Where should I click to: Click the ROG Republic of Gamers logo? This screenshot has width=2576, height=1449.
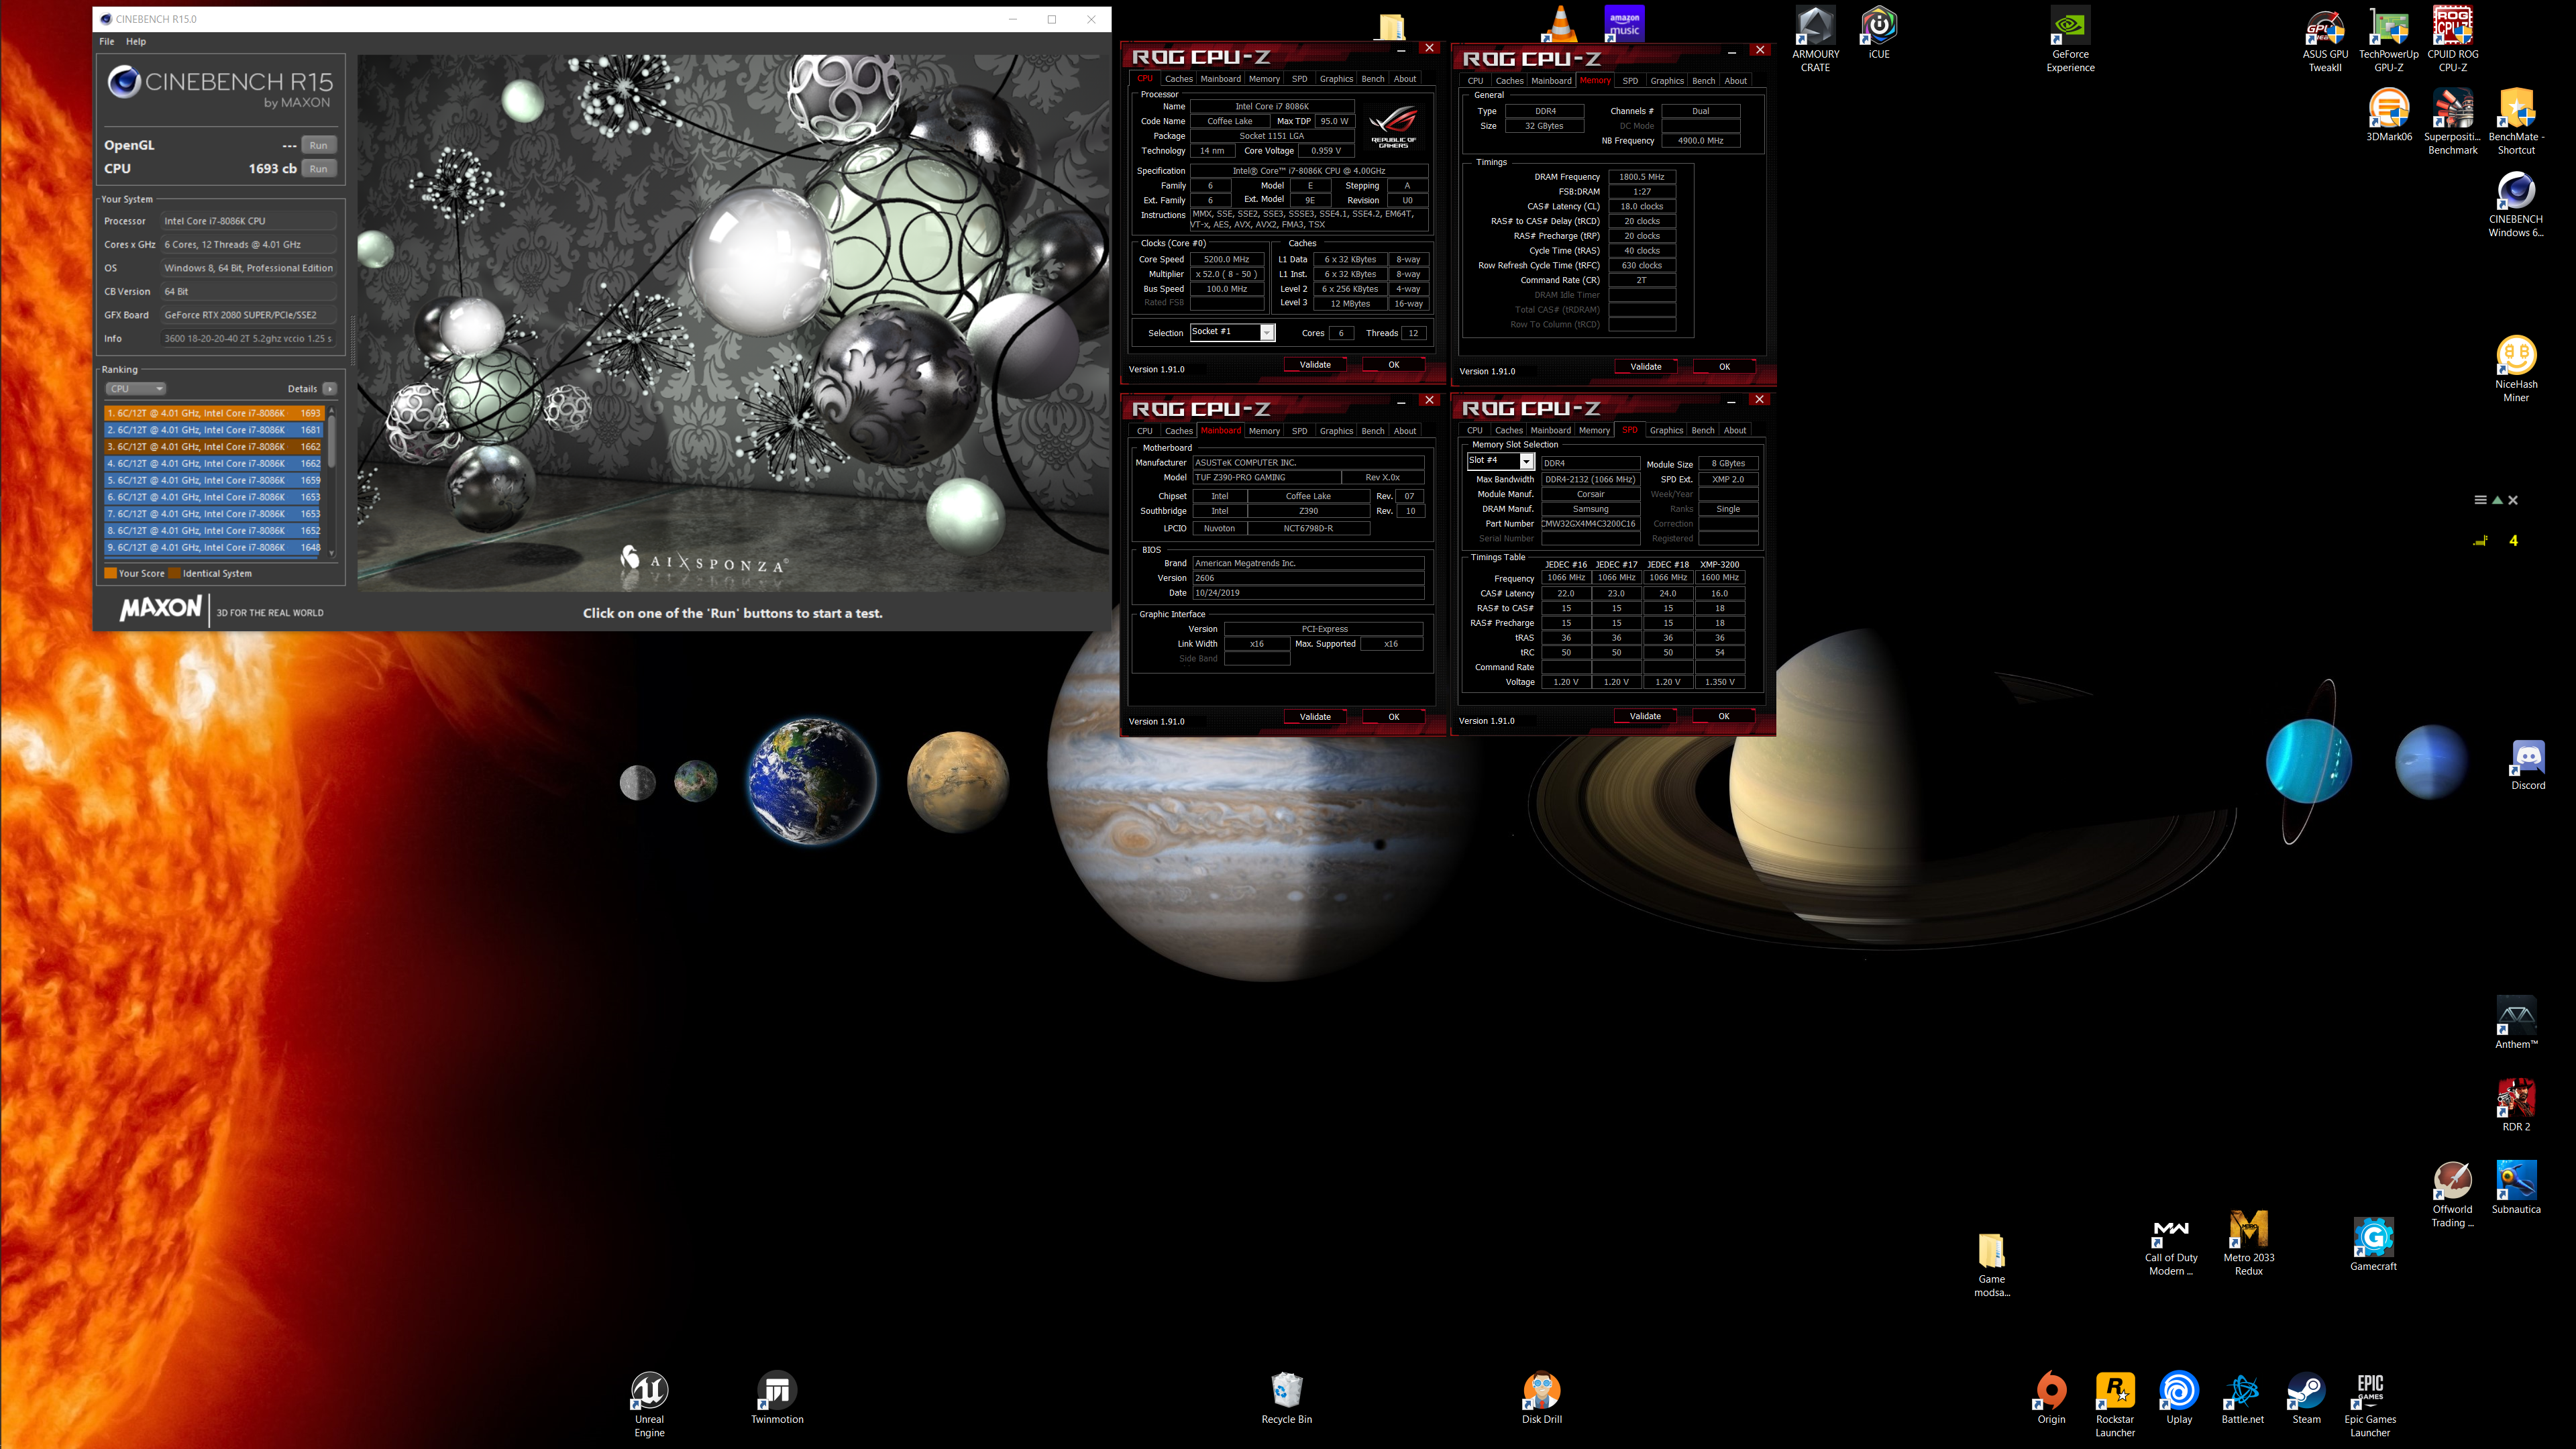click(x=1393, y=126)
